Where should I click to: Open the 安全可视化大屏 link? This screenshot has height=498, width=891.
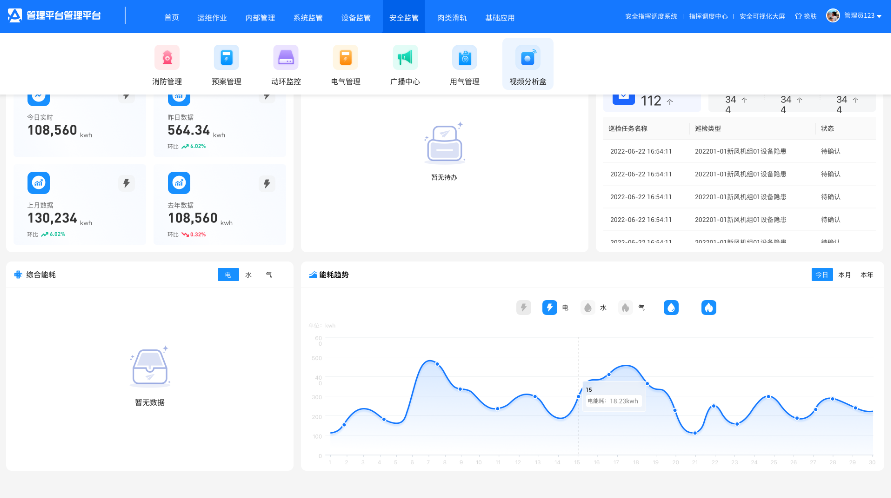point(762,17)
